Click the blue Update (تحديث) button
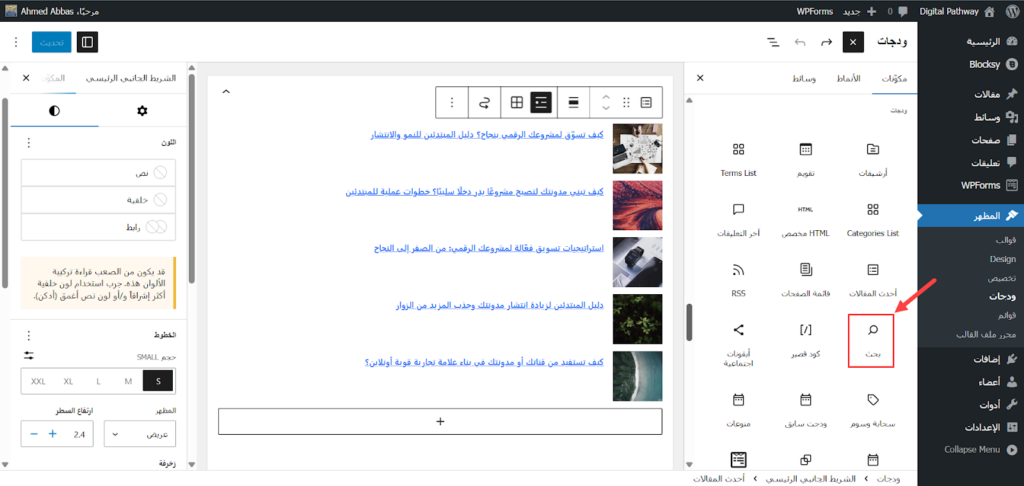 click(51, 42)
